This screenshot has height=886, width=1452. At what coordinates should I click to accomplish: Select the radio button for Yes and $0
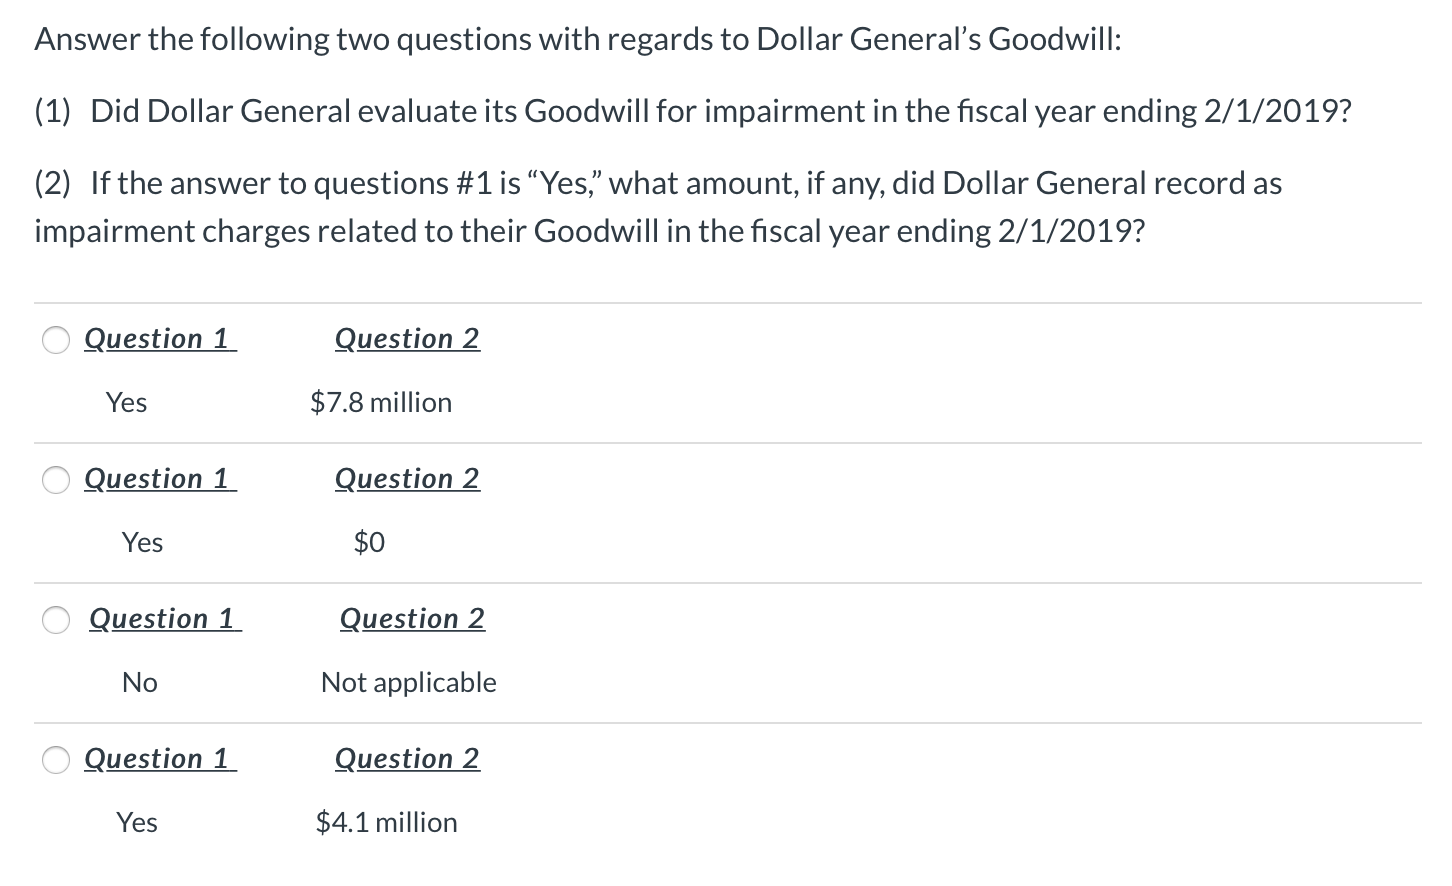click(56, 480)
